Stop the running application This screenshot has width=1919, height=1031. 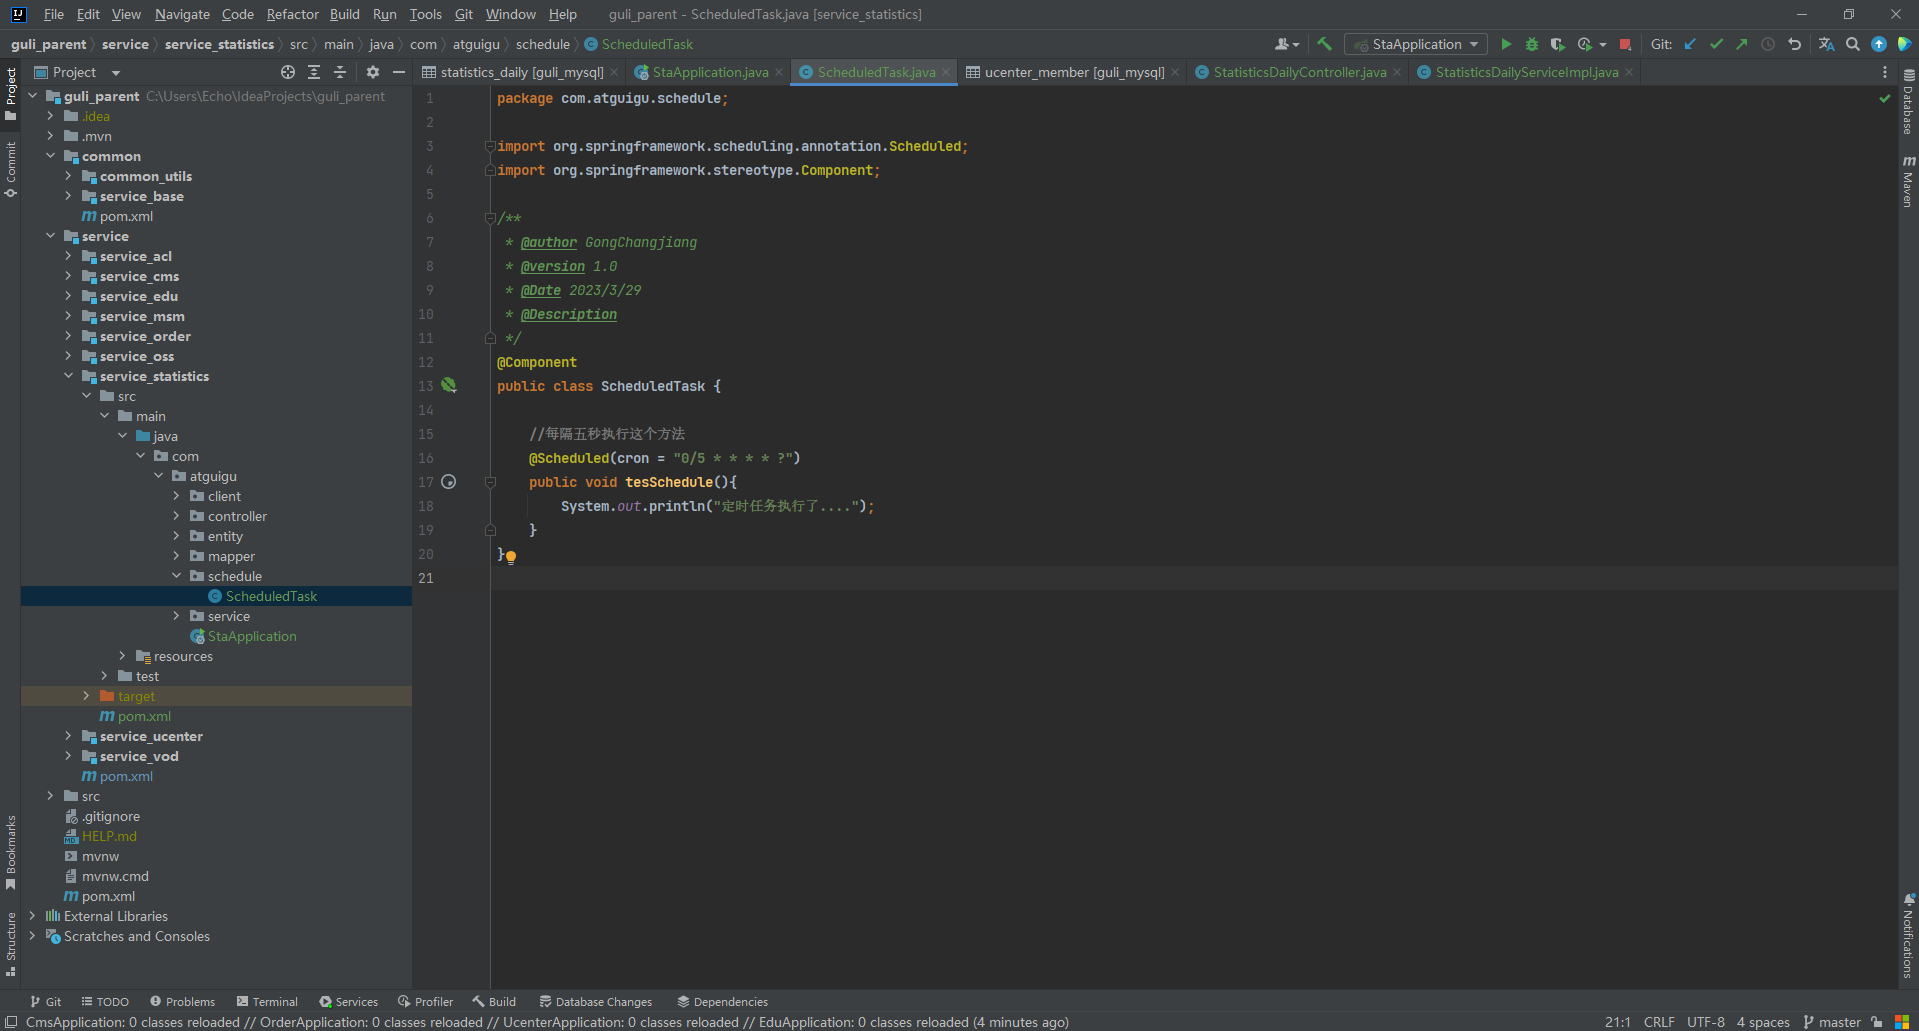click(1625, 44)
